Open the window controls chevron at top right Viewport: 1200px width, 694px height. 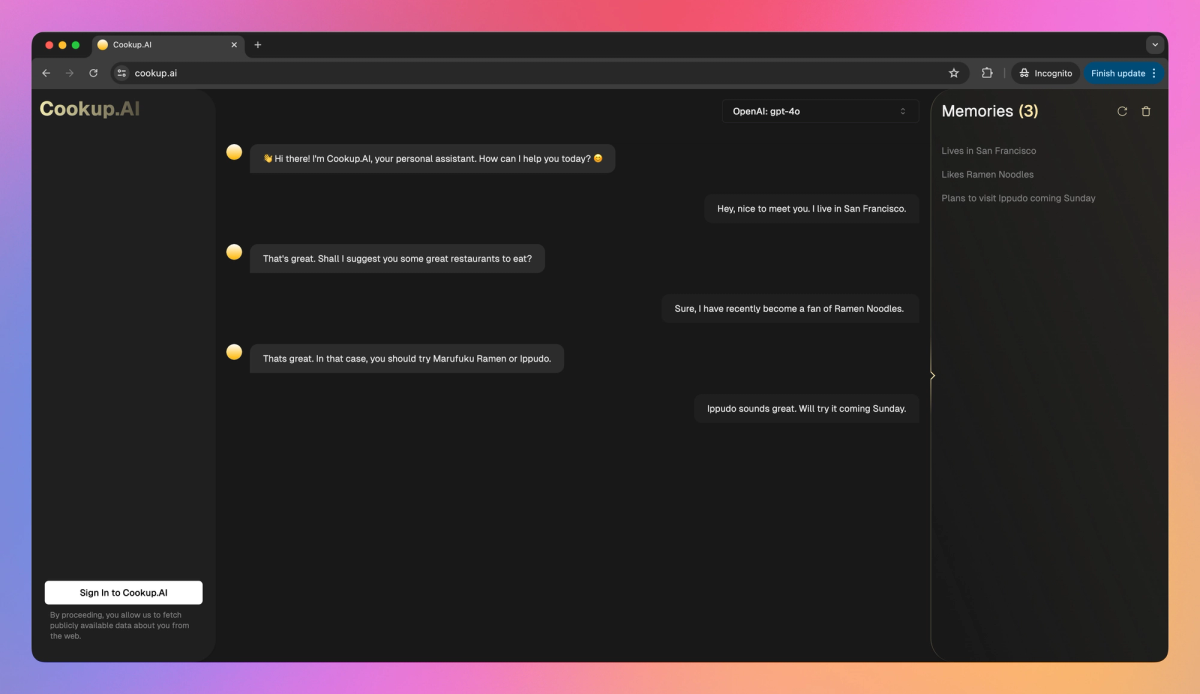coord(1155,44)
